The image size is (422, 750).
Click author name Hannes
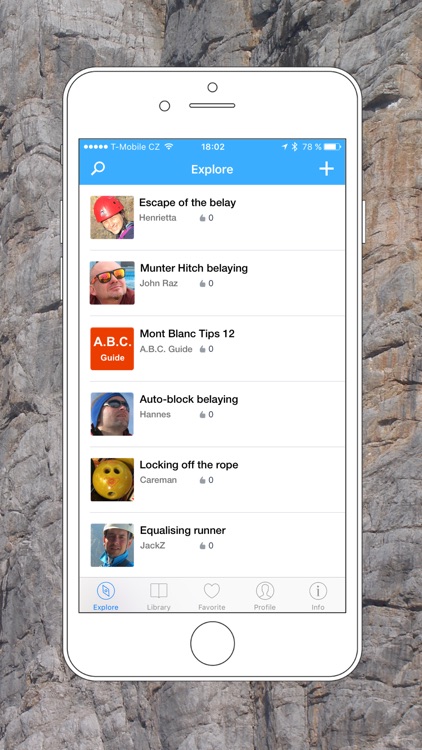point(155,414)
